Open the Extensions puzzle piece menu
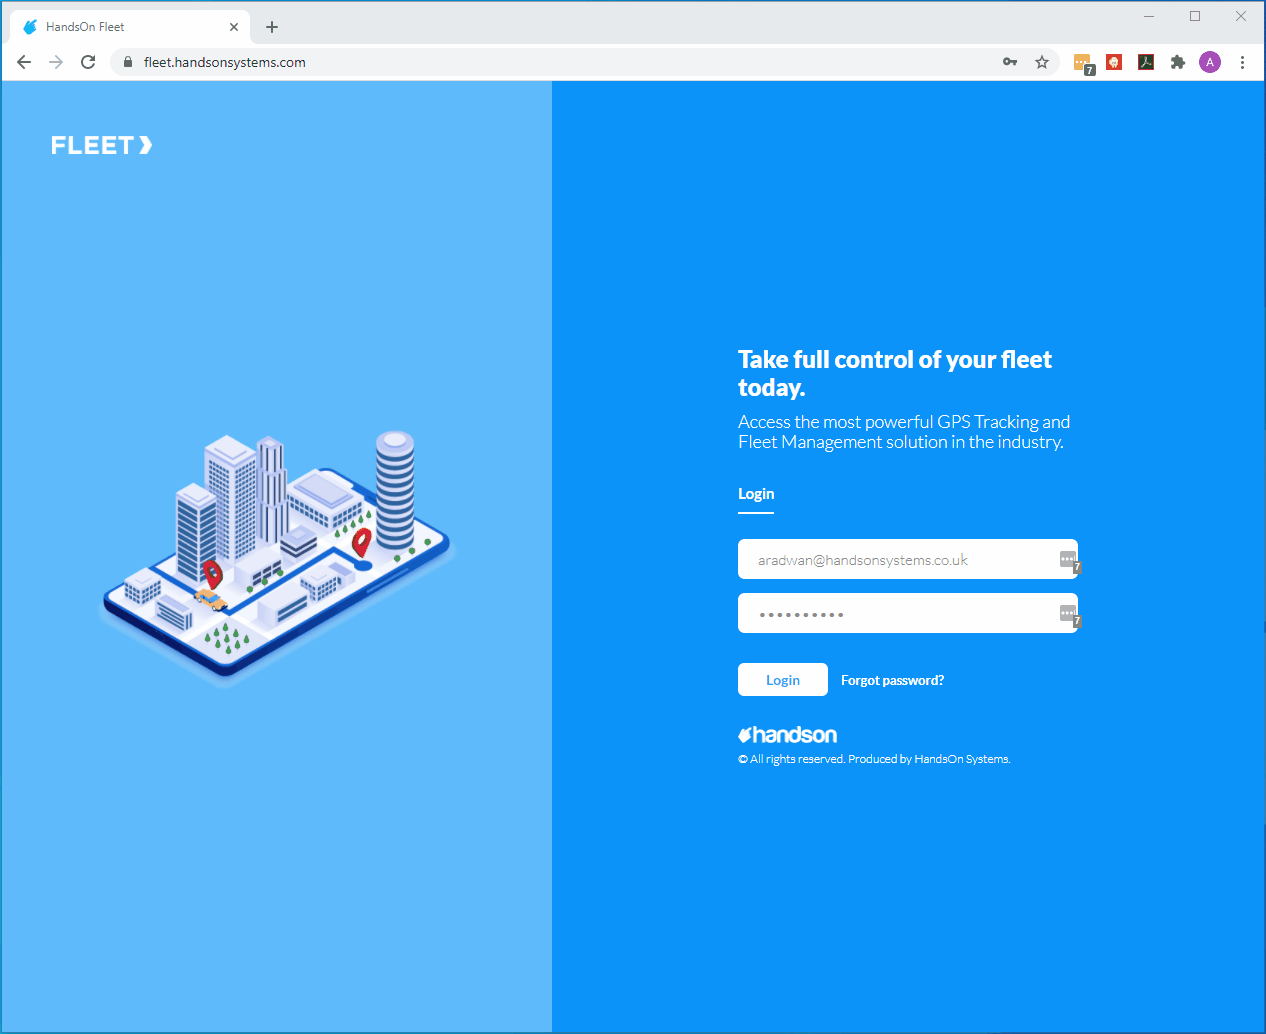The width and height of the screenshot is (1266, 1034). tap(1178, 62)
